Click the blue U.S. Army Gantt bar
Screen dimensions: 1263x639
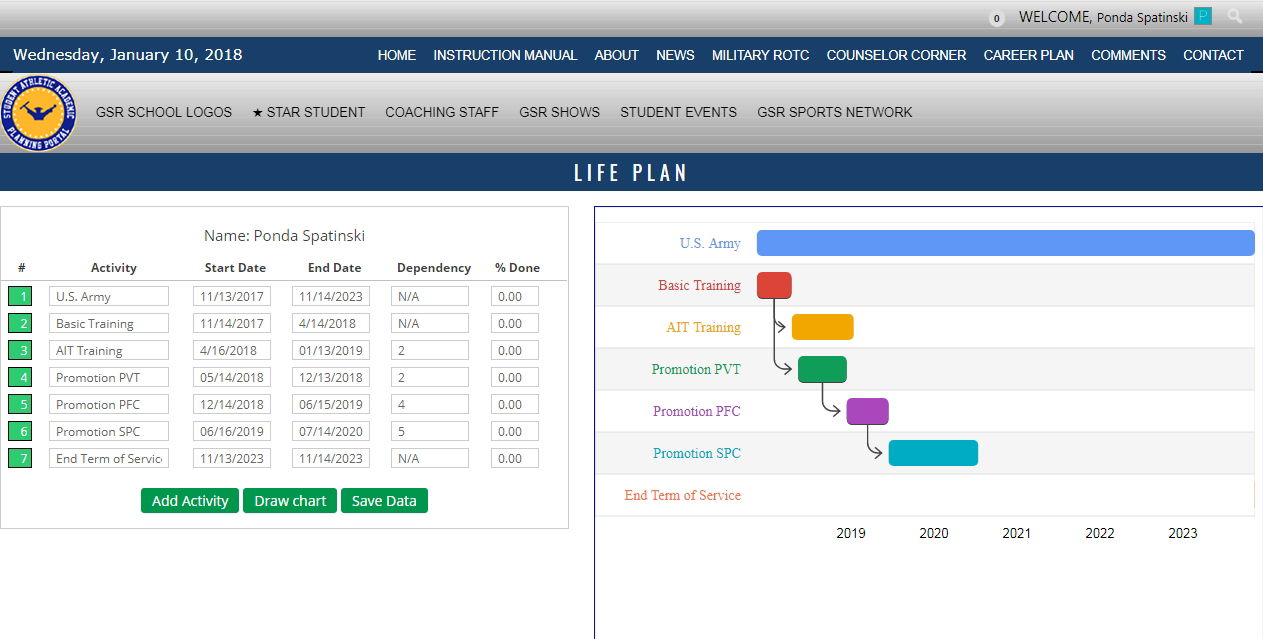click(x=1005, y=243)
